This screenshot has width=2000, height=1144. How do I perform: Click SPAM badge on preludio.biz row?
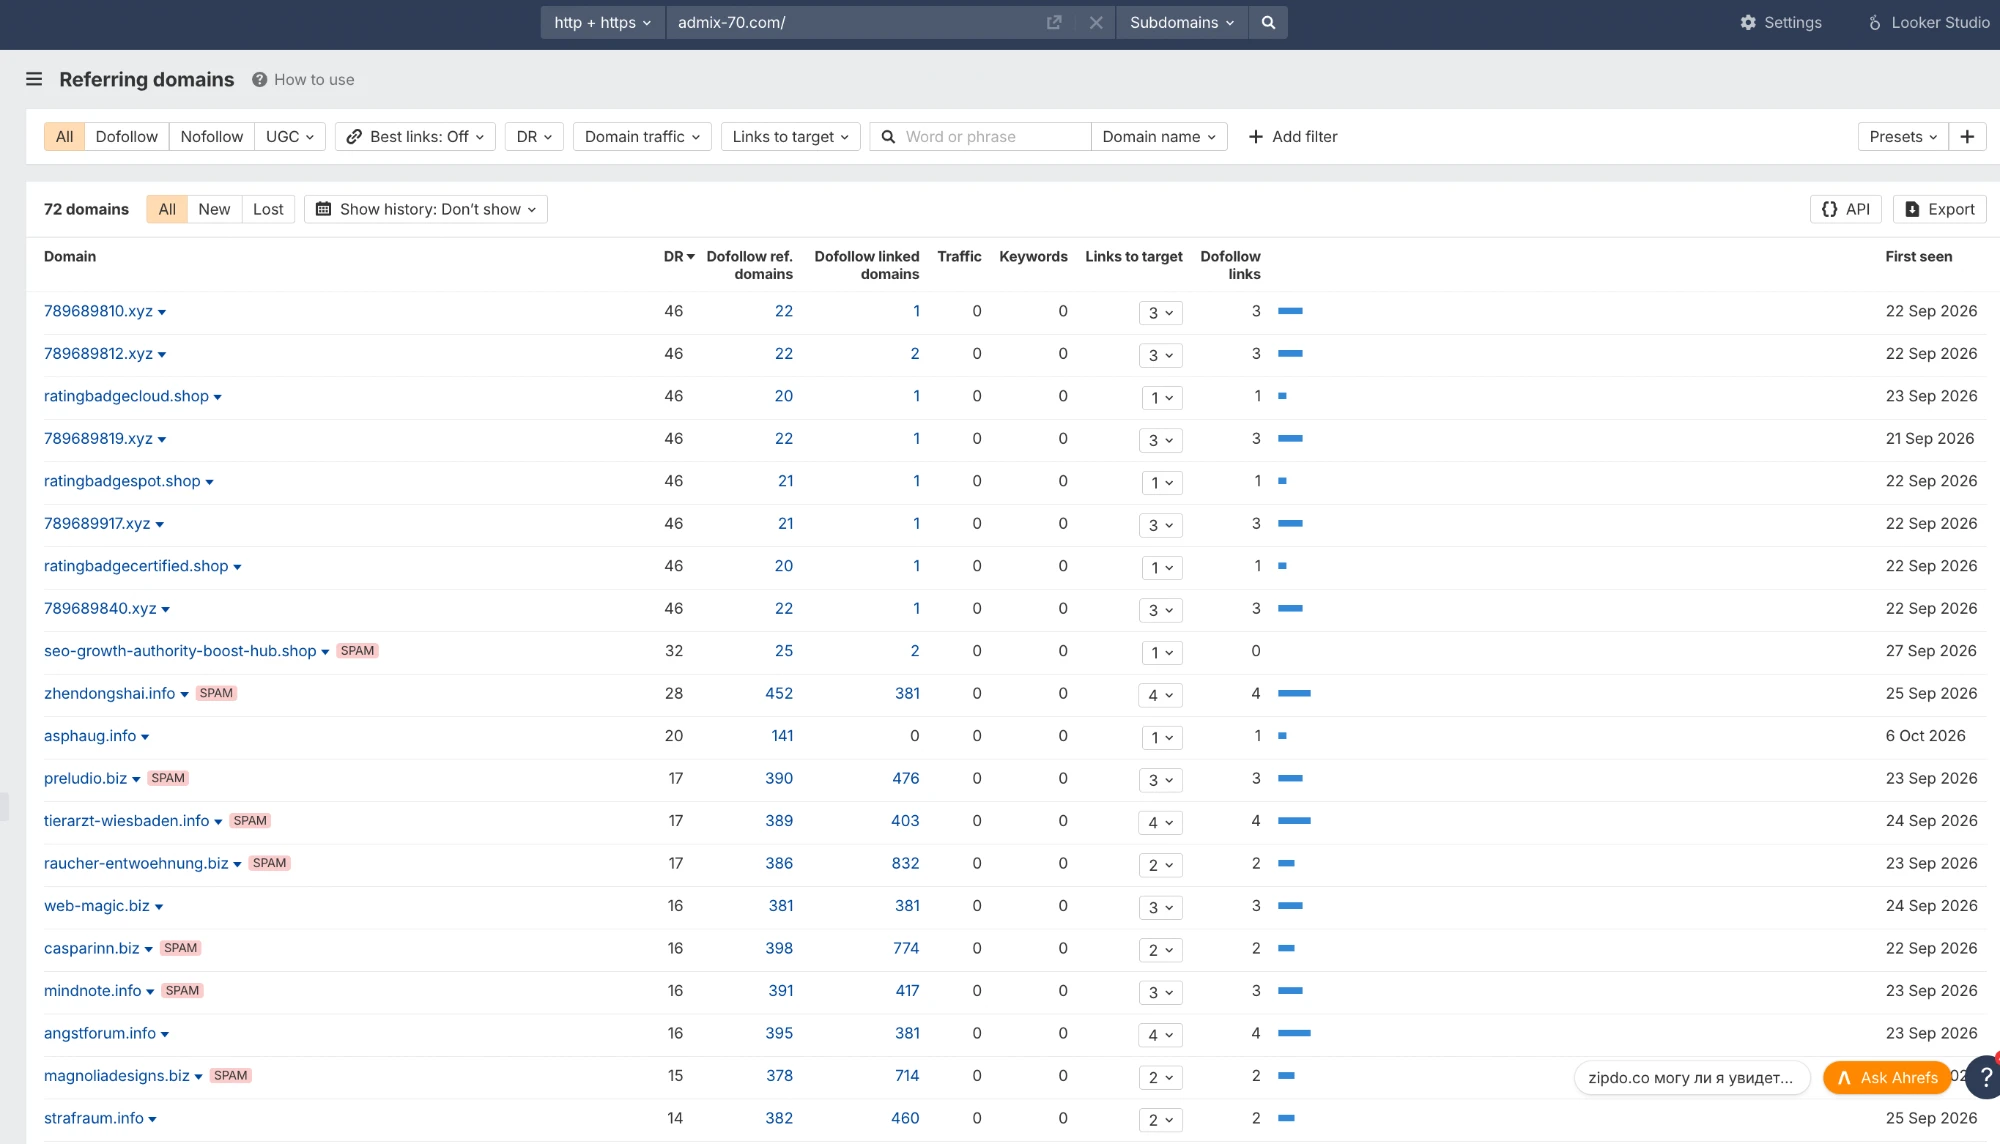[x=168, y=778]
